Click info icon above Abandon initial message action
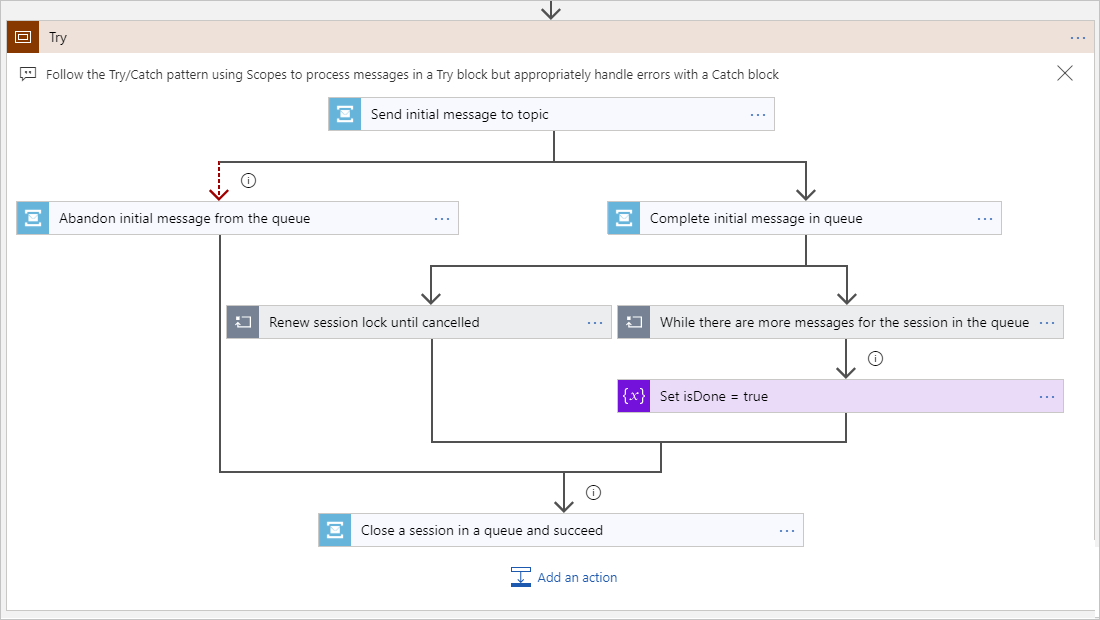The height and width of the screenshot is (620, 1100). click(x=247, y=180)
